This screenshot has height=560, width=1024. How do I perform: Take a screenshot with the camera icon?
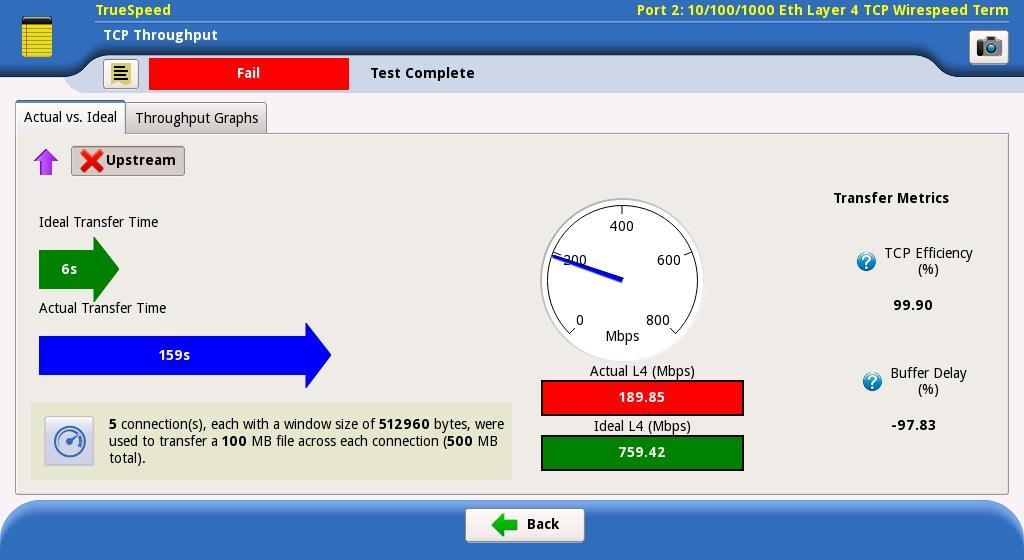pyautogui.click(x=989, y=46)
